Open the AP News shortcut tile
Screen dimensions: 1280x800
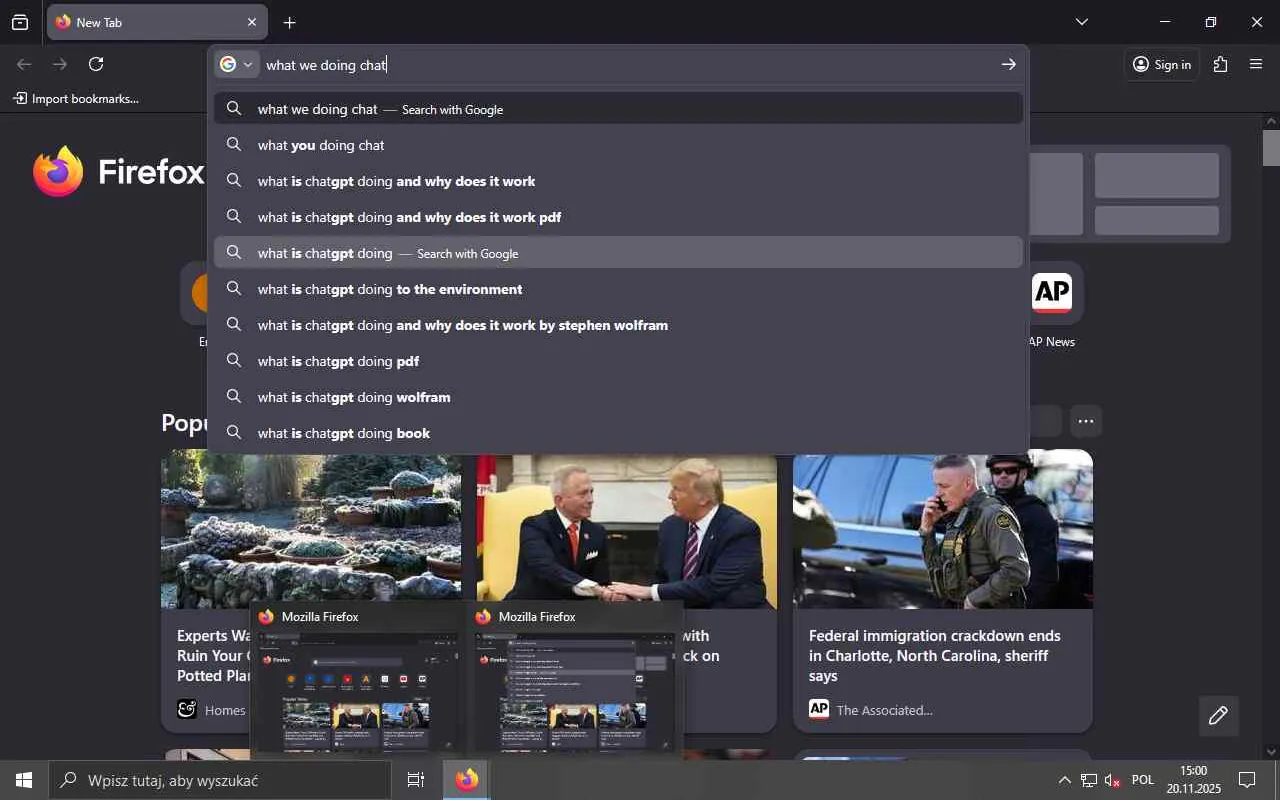pos(1051,293)
